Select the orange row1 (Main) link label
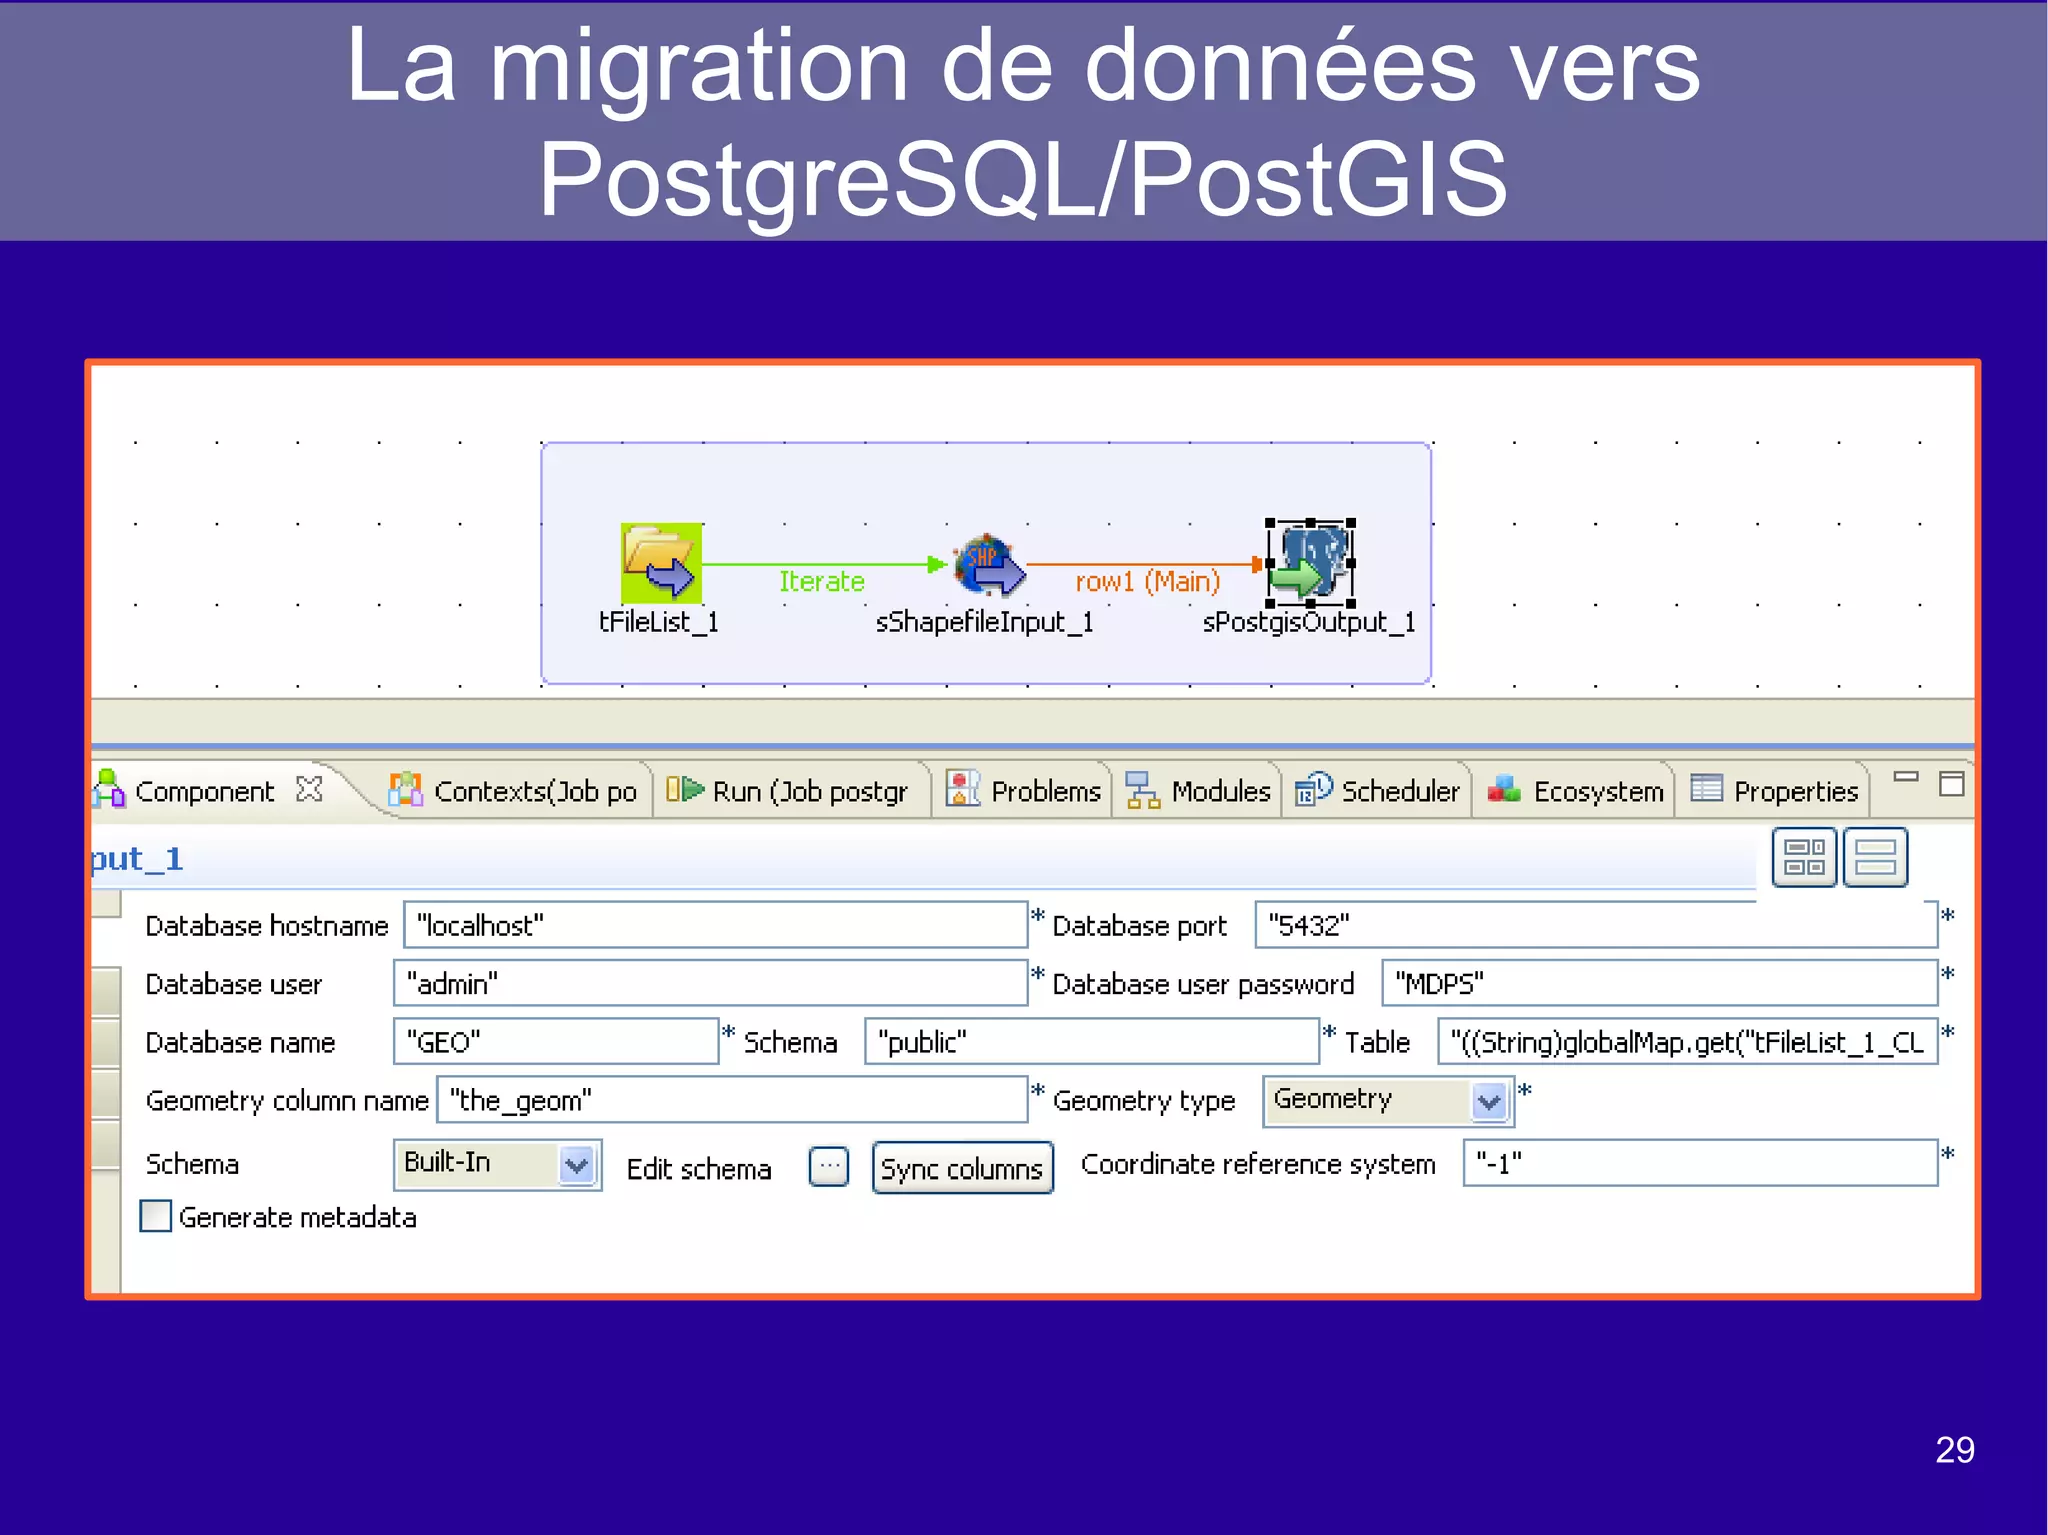 click(1148, 581)
